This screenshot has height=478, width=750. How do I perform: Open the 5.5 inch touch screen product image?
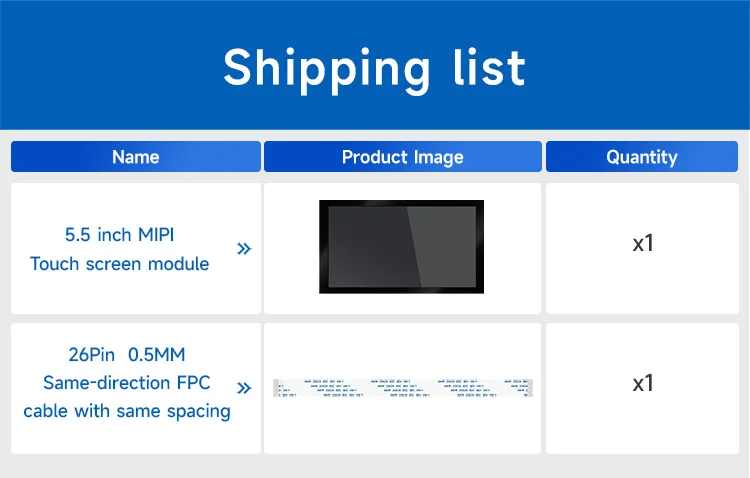(x=401, y=247)
